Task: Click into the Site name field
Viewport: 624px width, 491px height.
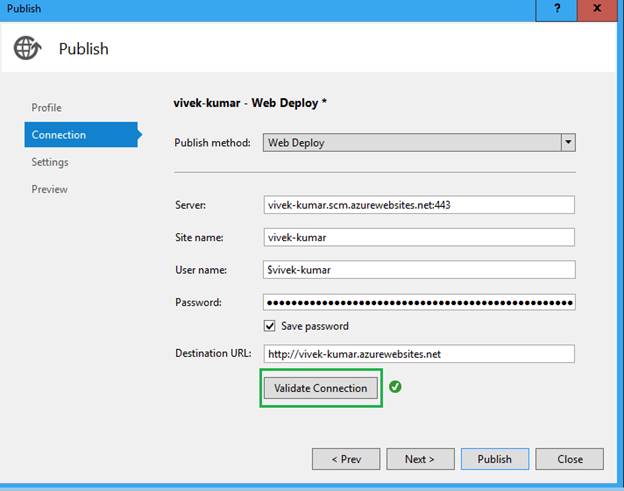Action: (419, 237)
